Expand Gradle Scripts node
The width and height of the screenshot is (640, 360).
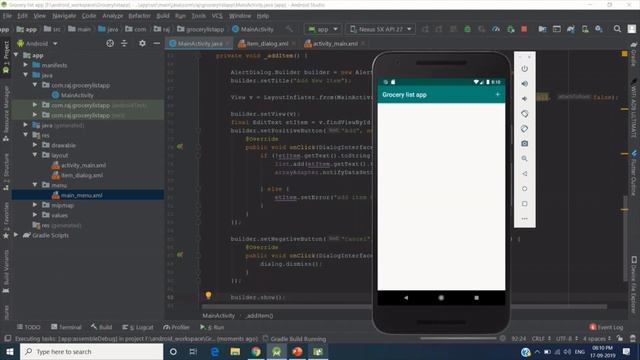click(x=16, y=235)
